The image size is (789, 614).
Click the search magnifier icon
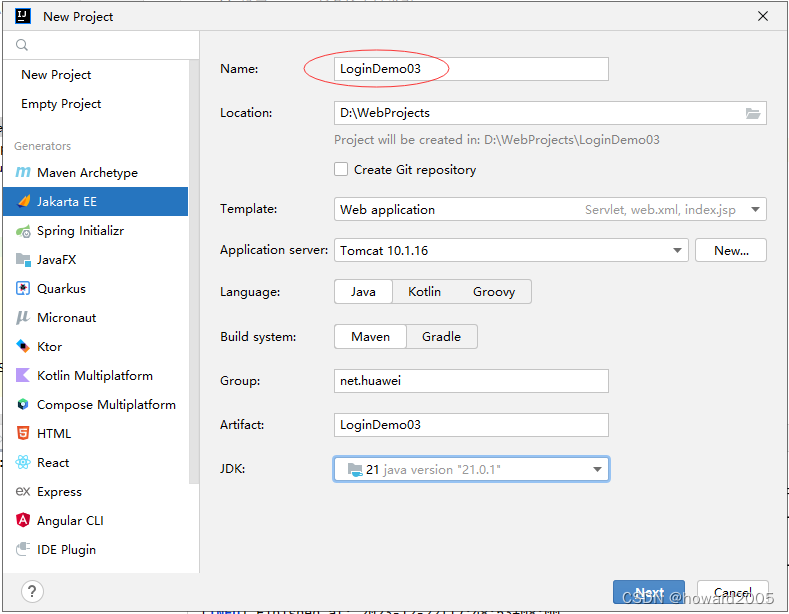pos(22,45)
